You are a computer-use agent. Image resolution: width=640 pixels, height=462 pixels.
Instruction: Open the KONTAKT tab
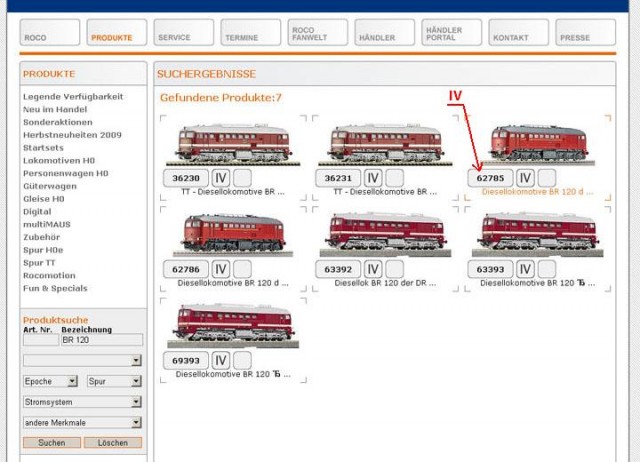coord(518,32)
